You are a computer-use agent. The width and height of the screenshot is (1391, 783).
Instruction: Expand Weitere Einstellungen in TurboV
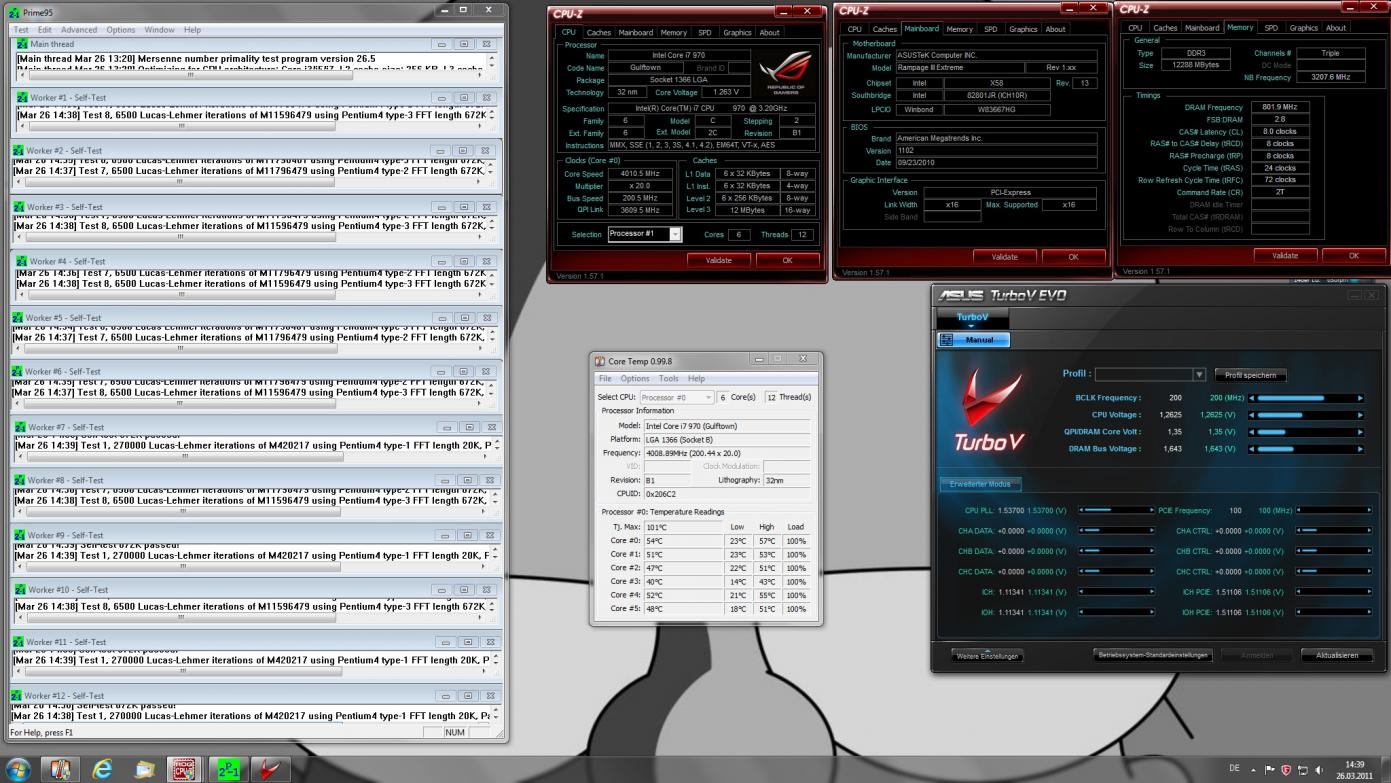tap(988, 656)
